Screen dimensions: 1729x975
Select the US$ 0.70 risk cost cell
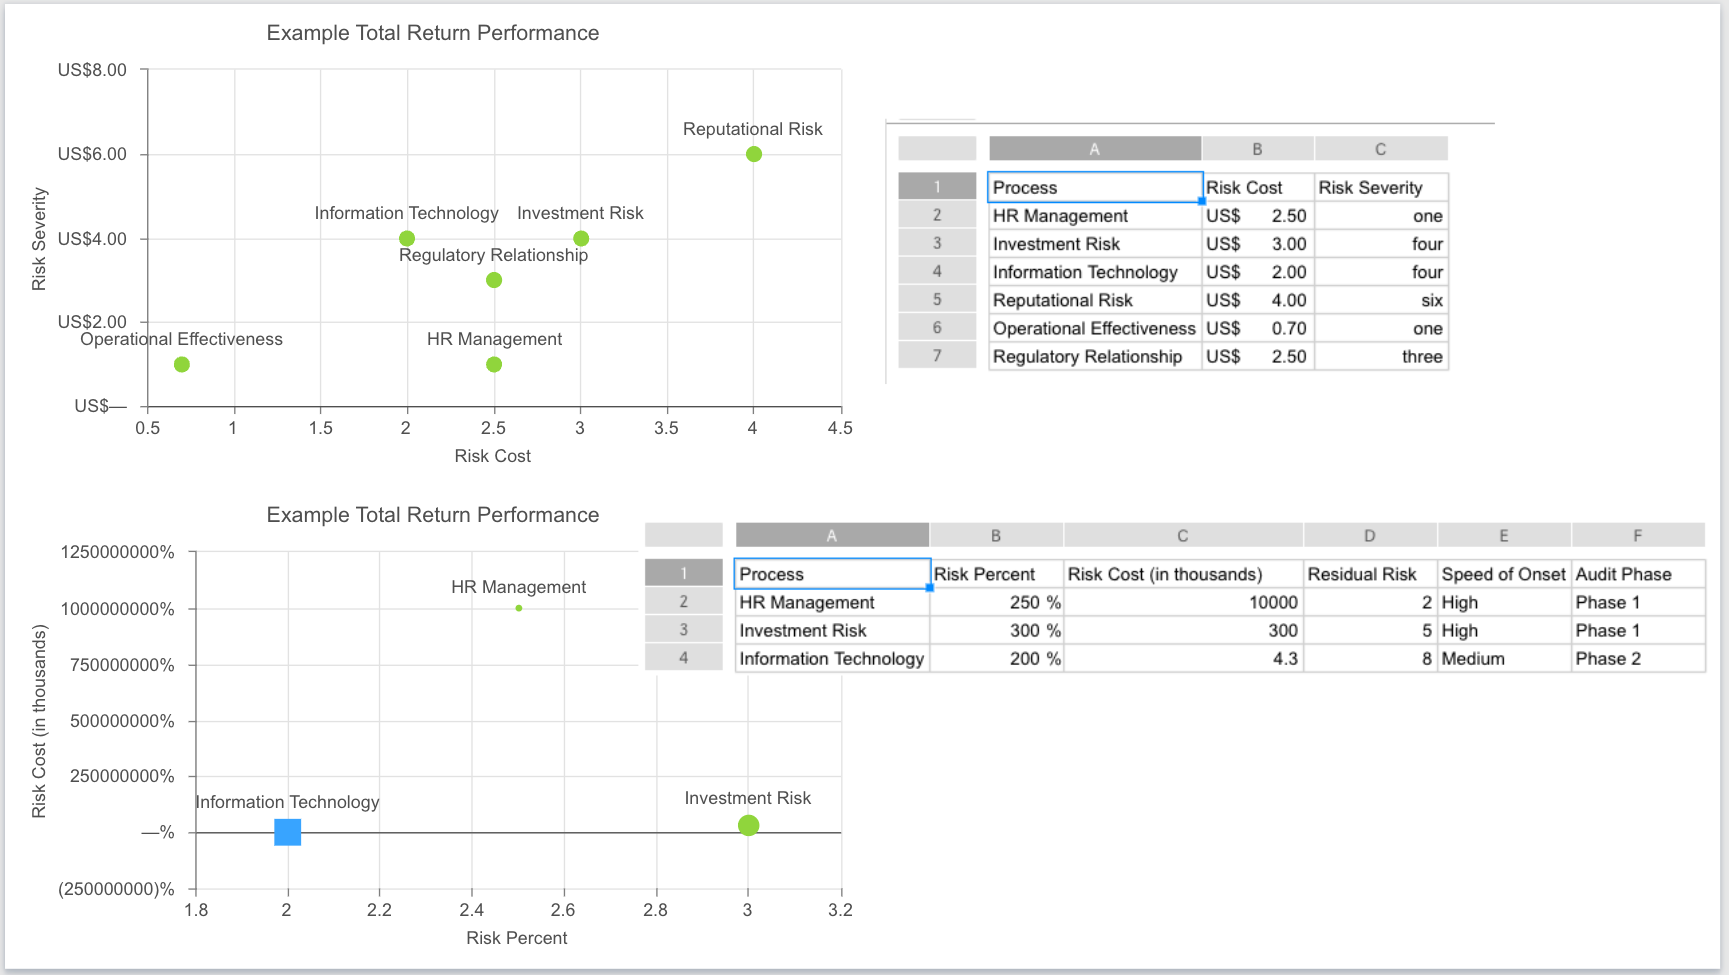click(x=1257, y=328)
